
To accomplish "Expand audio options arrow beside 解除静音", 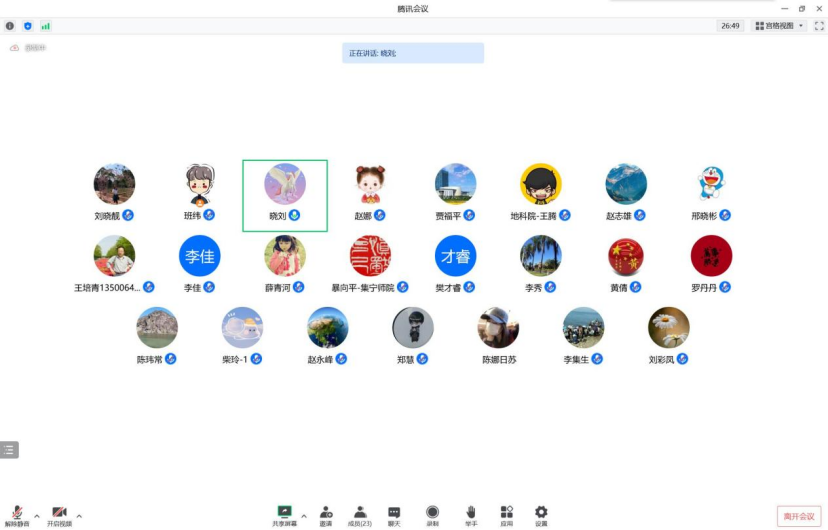I will coord(37,516).
